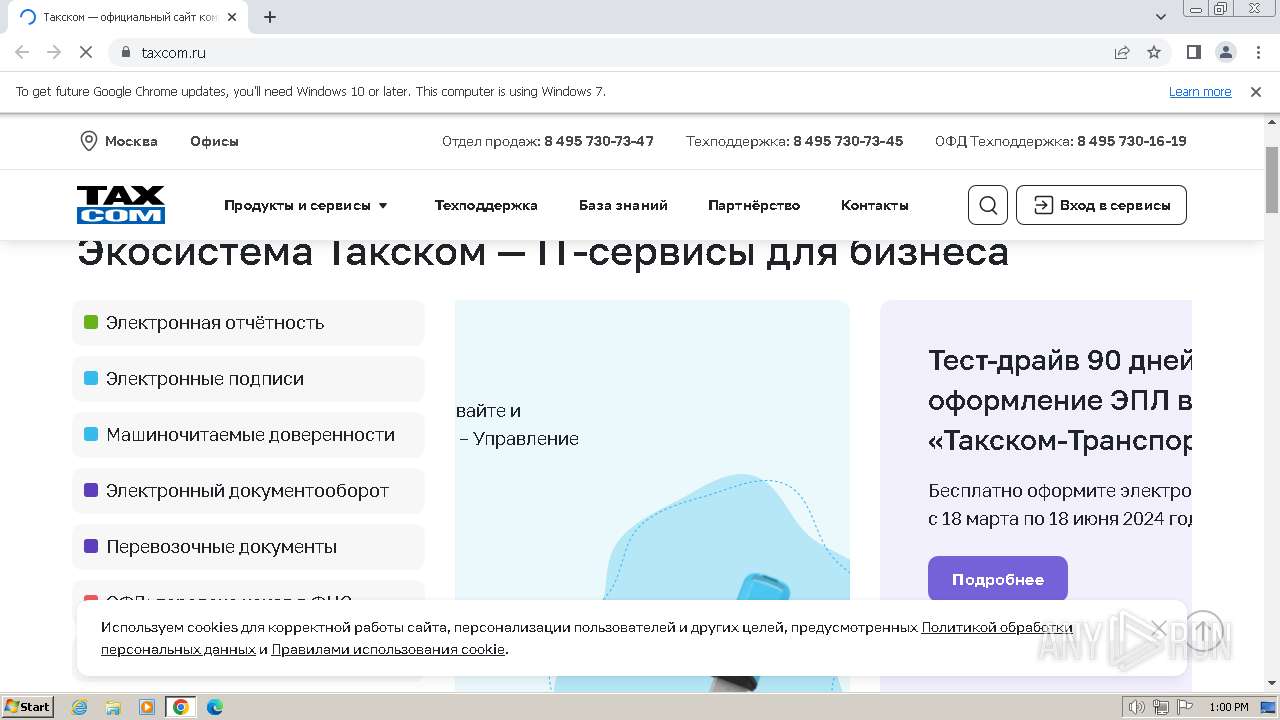
Task: Click the browser back arrow
Action: 22,52
